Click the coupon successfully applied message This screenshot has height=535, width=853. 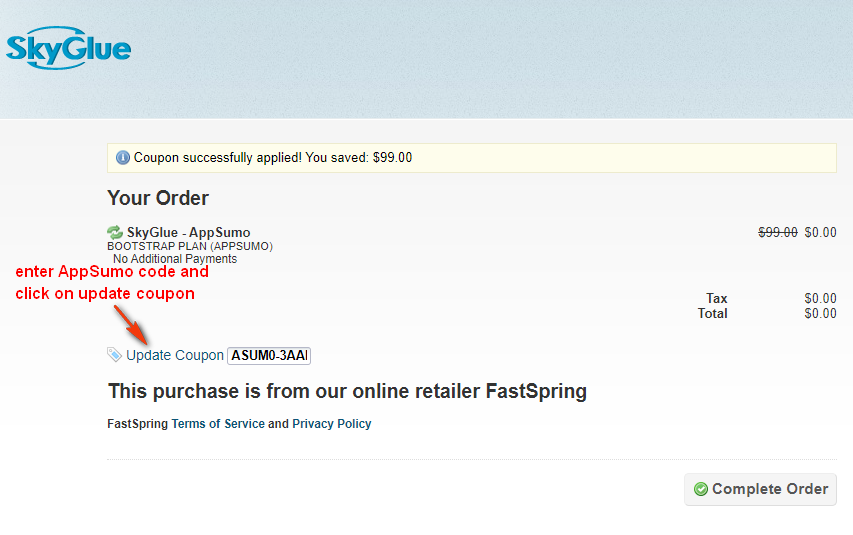273,158
